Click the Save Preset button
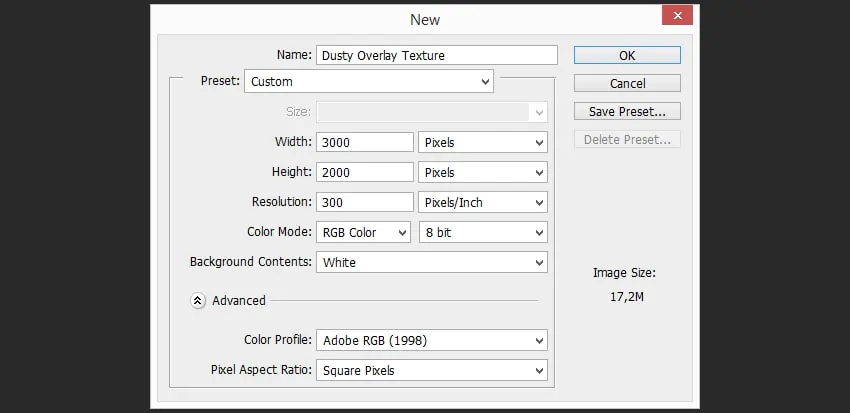The image size is (850, 413). tap(627, 112)
